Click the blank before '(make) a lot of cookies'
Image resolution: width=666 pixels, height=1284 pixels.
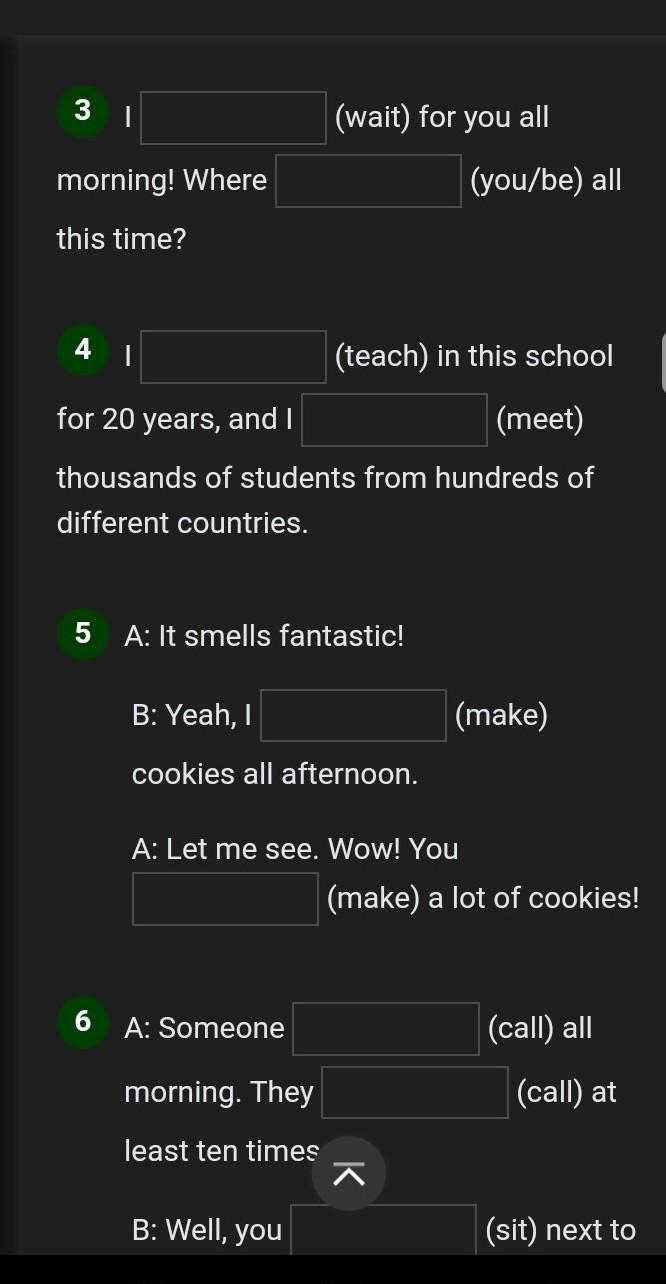226,899
